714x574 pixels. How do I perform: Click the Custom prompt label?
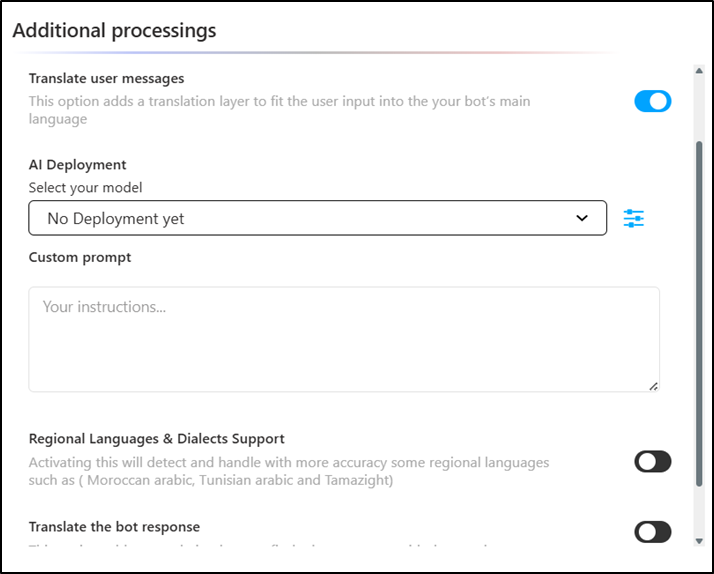[80, 258]
